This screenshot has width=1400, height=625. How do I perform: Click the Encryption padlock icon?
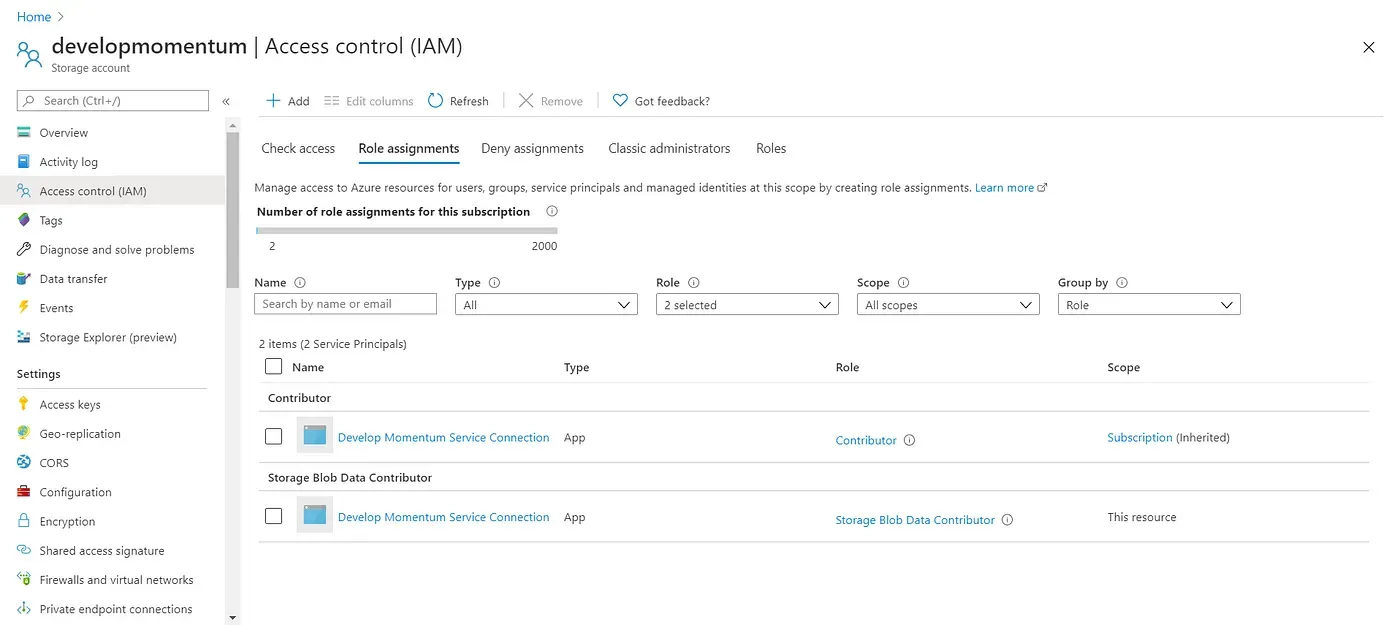[x=24, y=521]
